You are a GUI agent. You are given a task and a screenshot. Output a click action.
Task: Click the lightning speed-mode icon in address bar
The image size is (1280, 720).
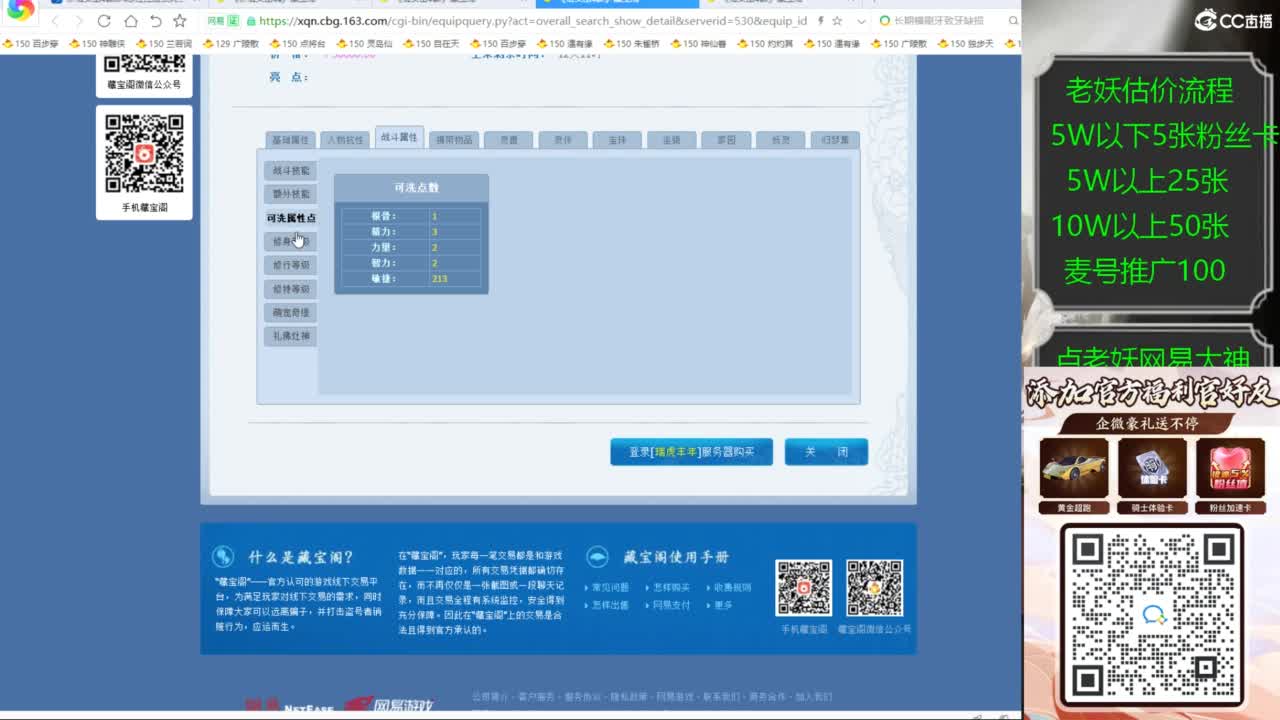819,21
